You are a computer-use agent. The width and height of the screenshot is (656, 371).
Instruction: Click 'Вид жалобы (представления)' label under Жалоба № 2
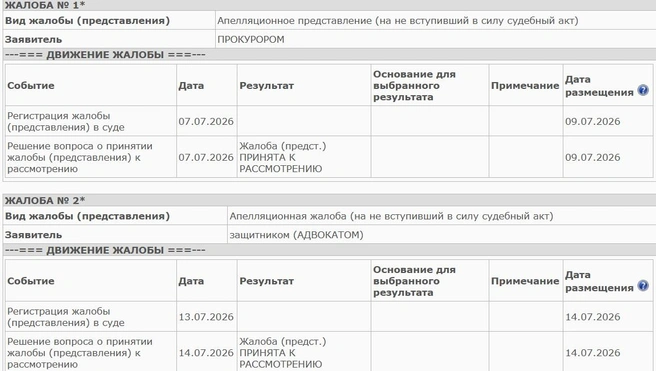coord(87,216)
